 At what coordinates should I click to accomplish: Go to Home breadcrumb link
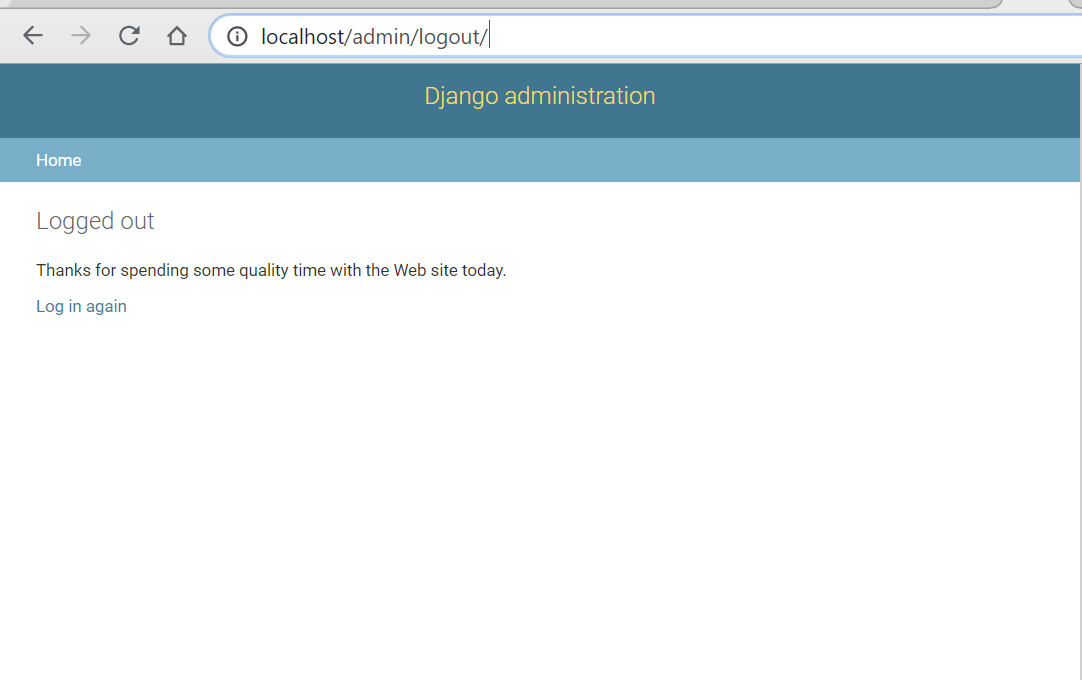pyautogui.click(x=59, y=160)
